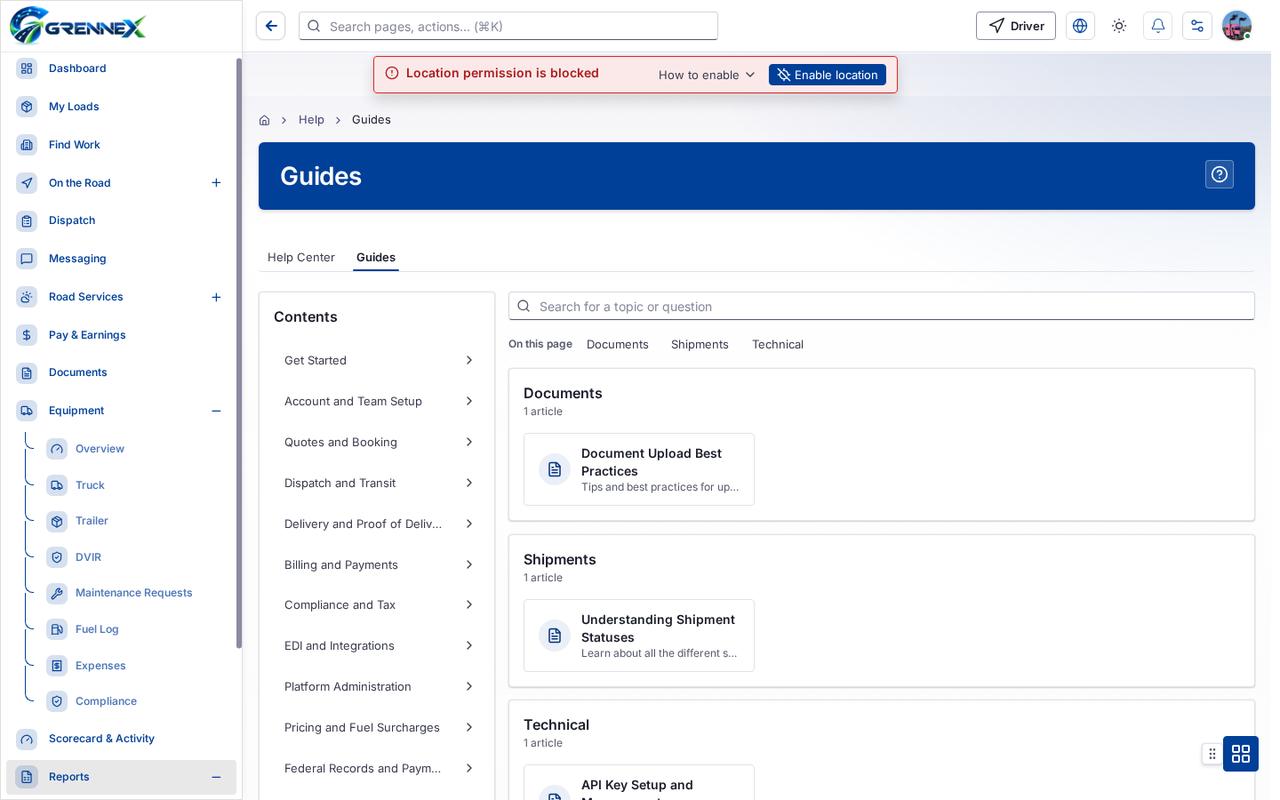Expand Account and Team Setup section

point(377,401)
